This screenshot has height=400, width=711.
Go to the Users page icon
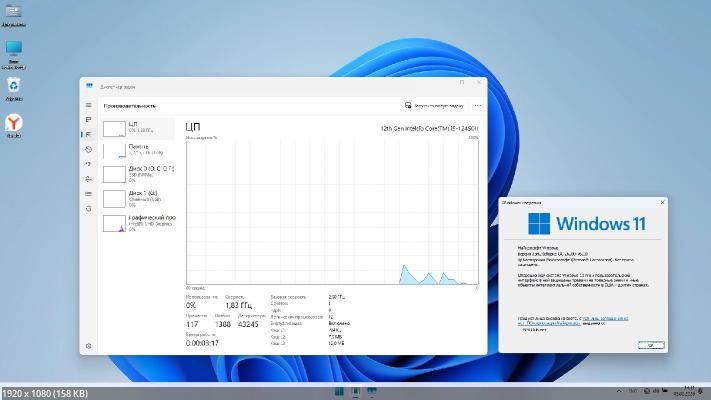click(x=89, y=178)
